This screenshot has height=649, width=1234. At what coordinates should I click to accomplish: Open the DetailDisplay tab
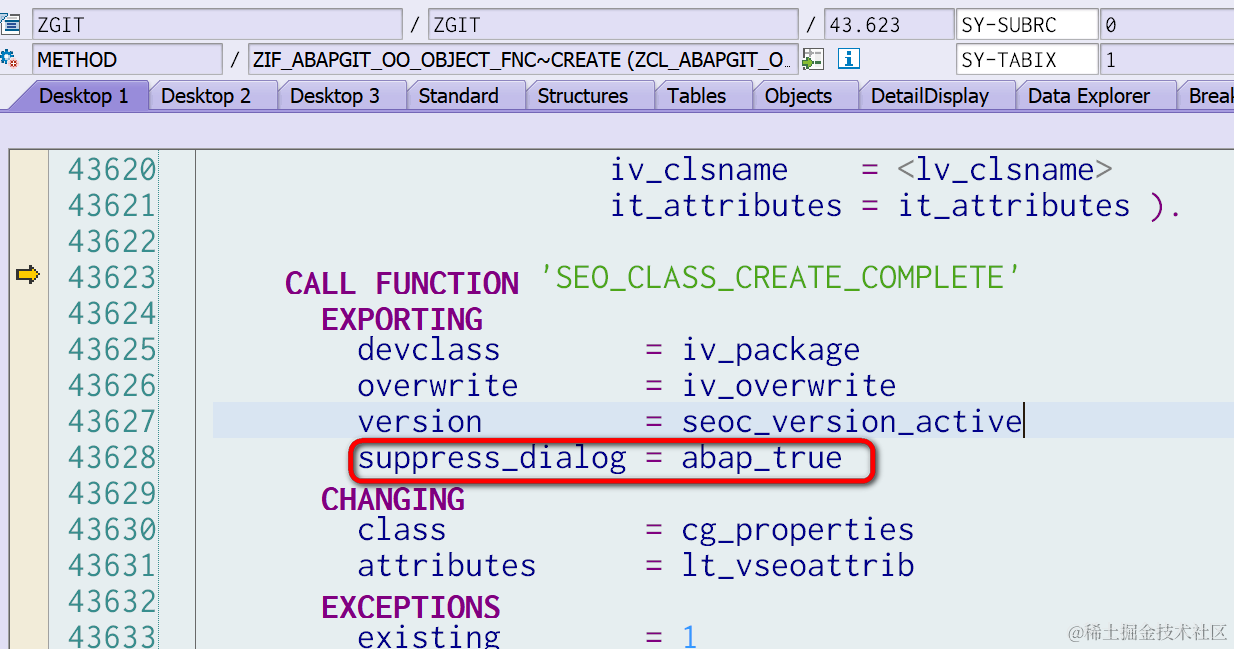click(x=930, y=96)
